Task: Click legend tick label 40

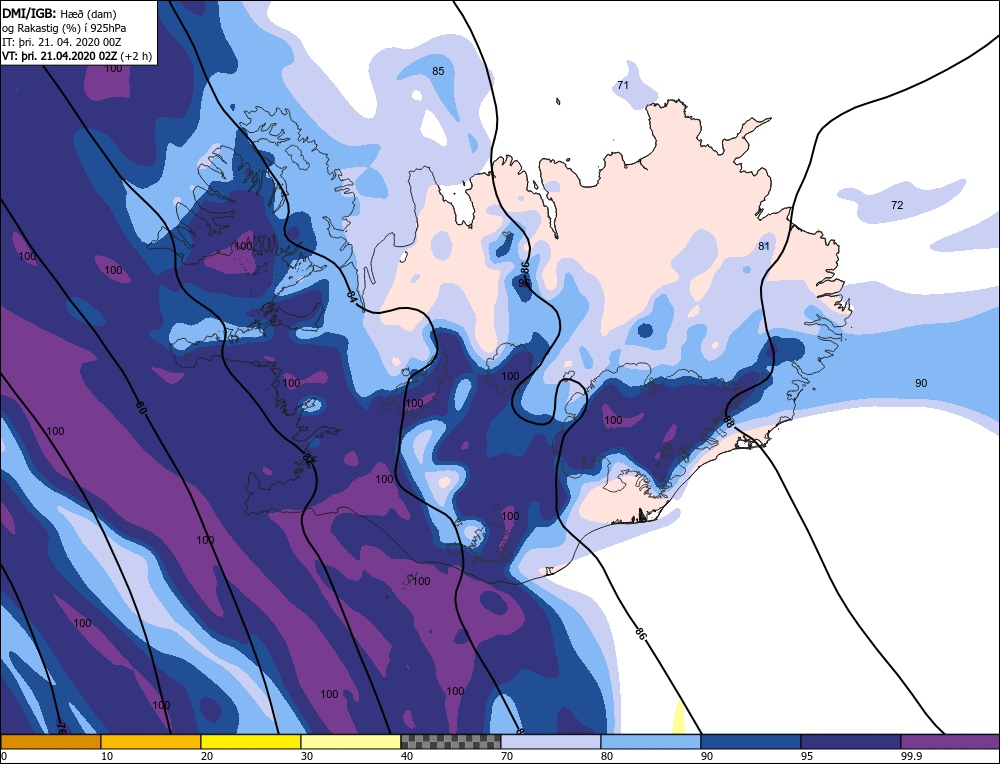Action: pyautogui.click(x=407, y=756)
